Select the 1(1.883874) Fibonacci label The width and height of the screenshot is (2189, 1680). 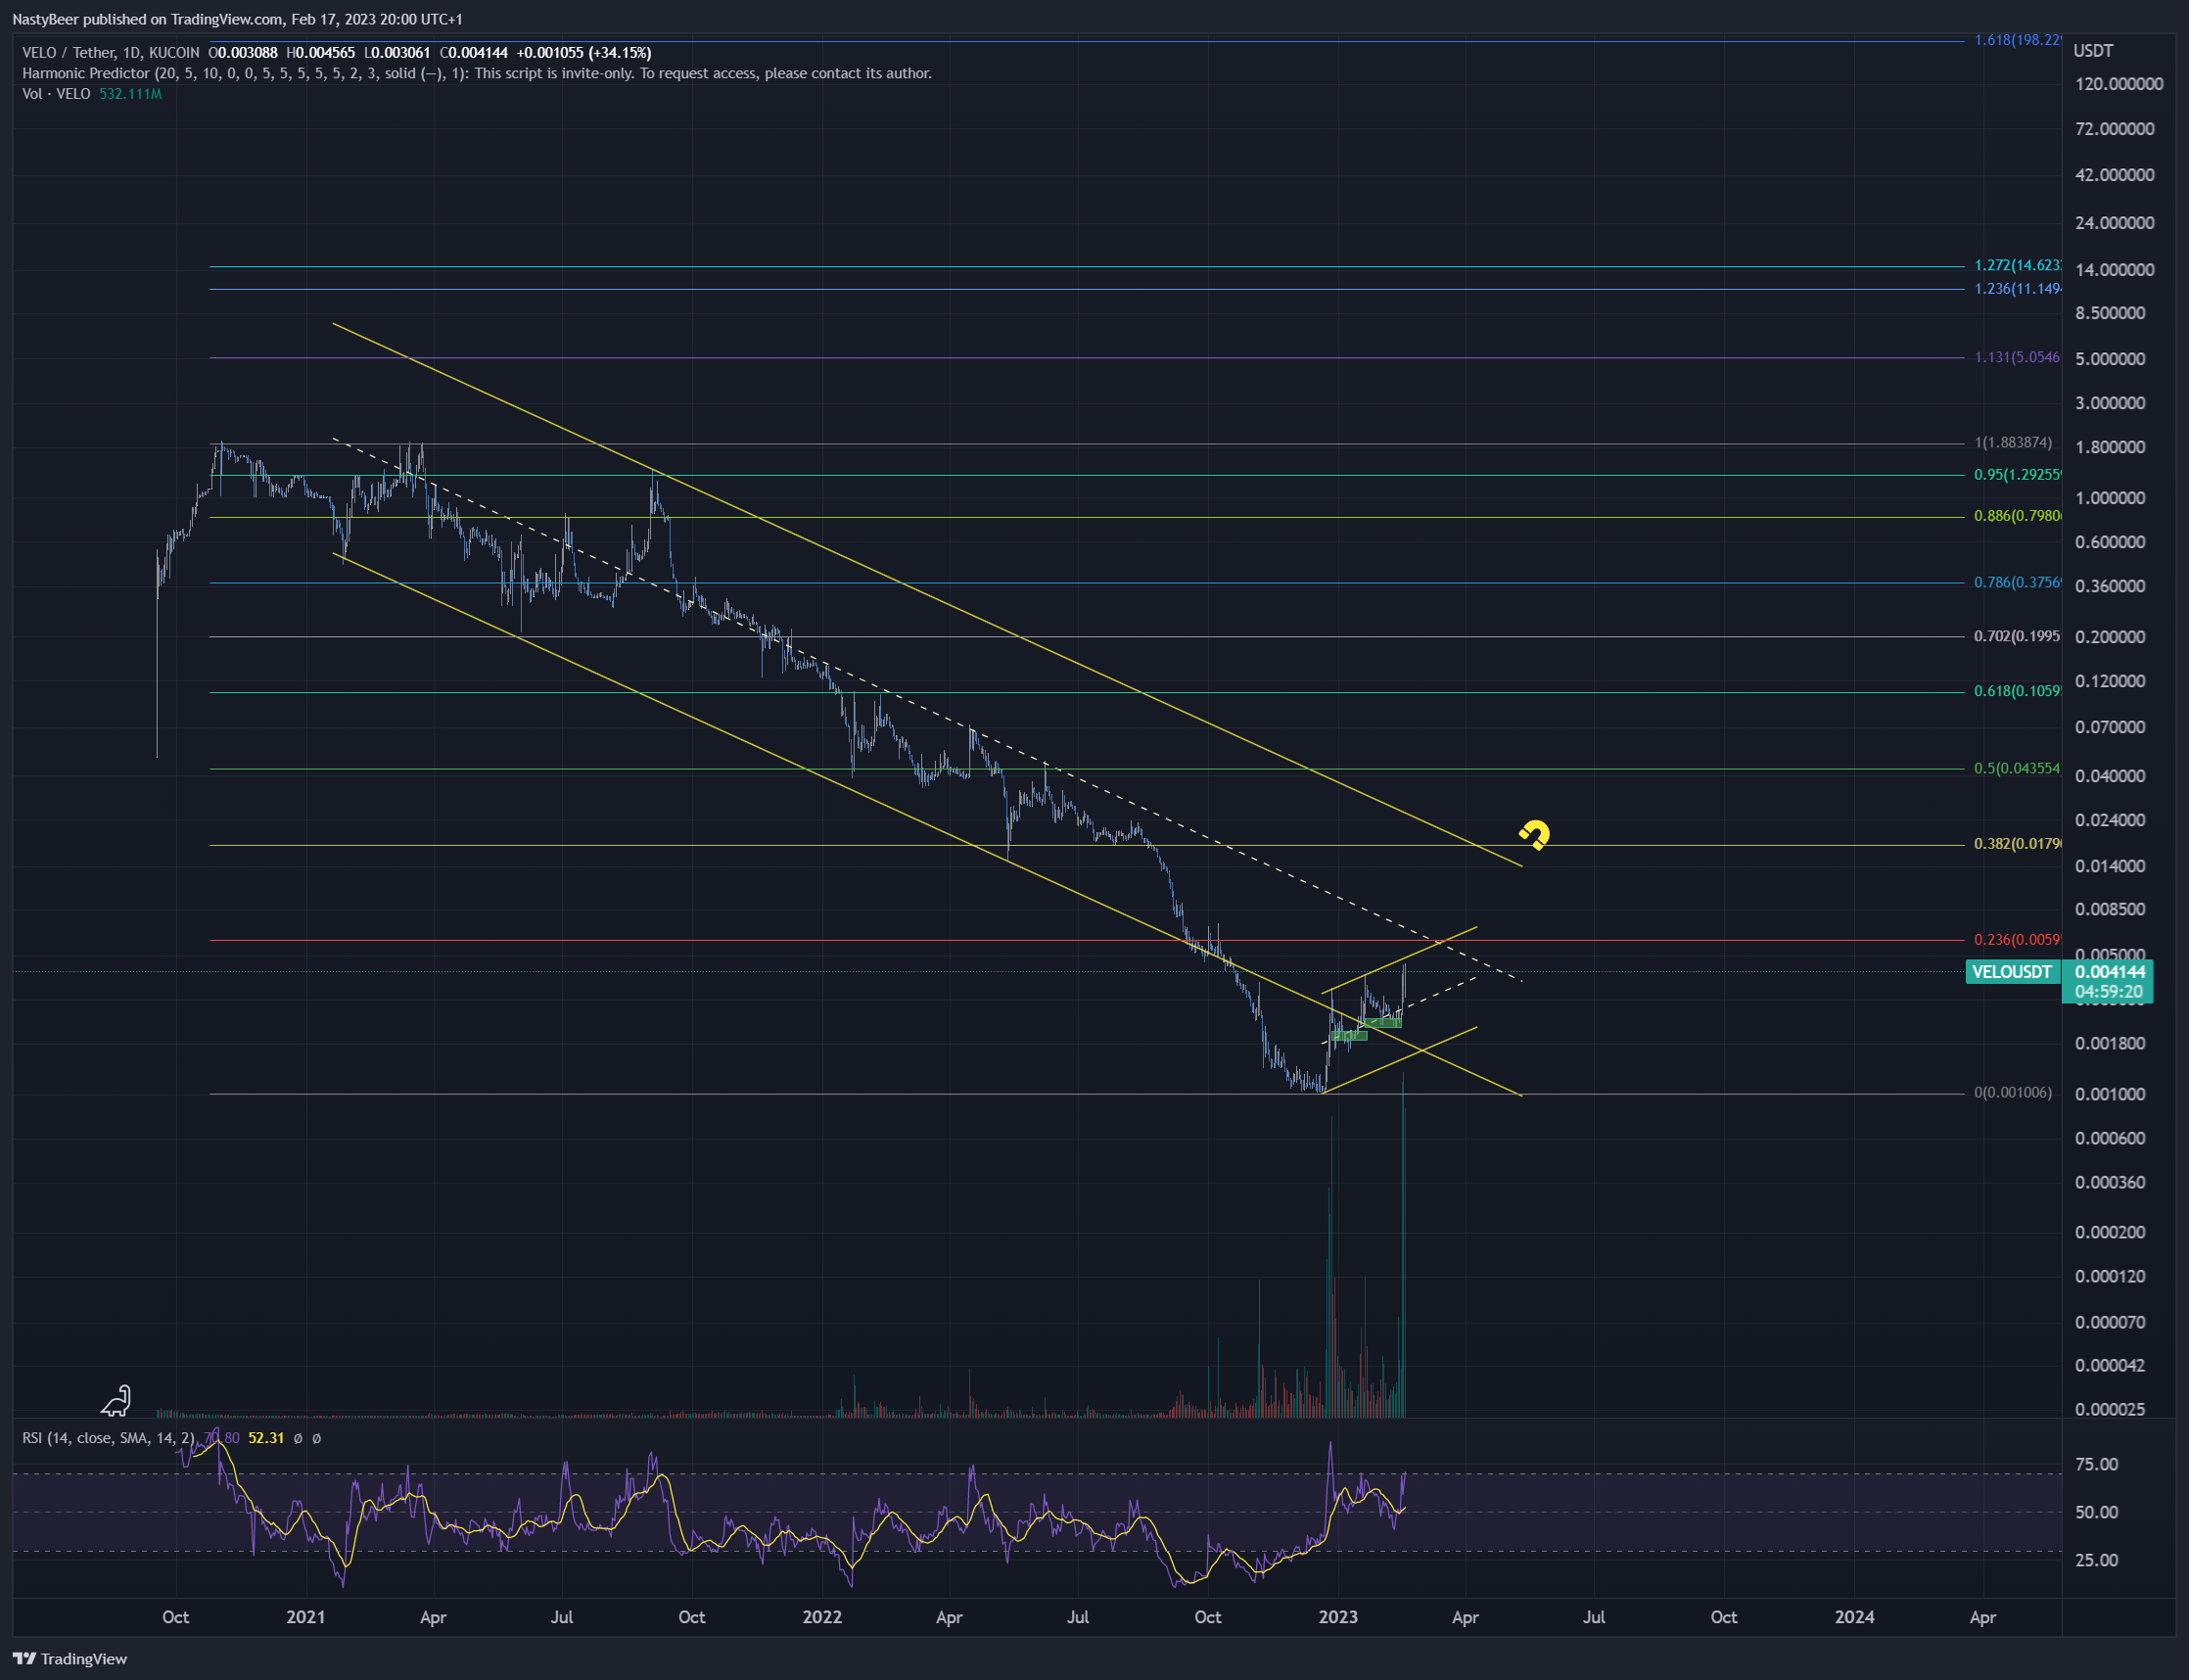click(x=2013, y=443)
